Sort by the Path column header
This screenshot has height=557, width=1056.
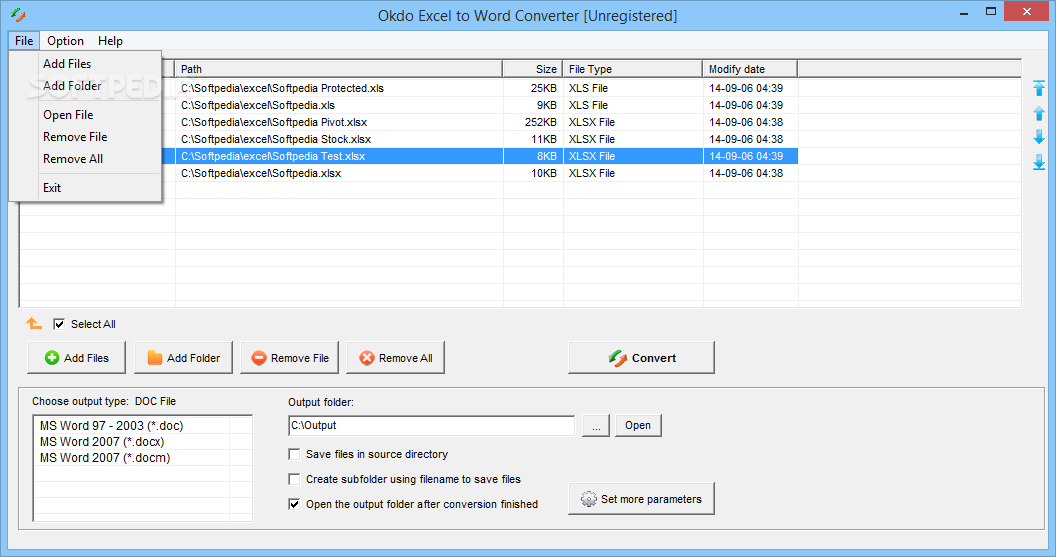coord(339,69)
